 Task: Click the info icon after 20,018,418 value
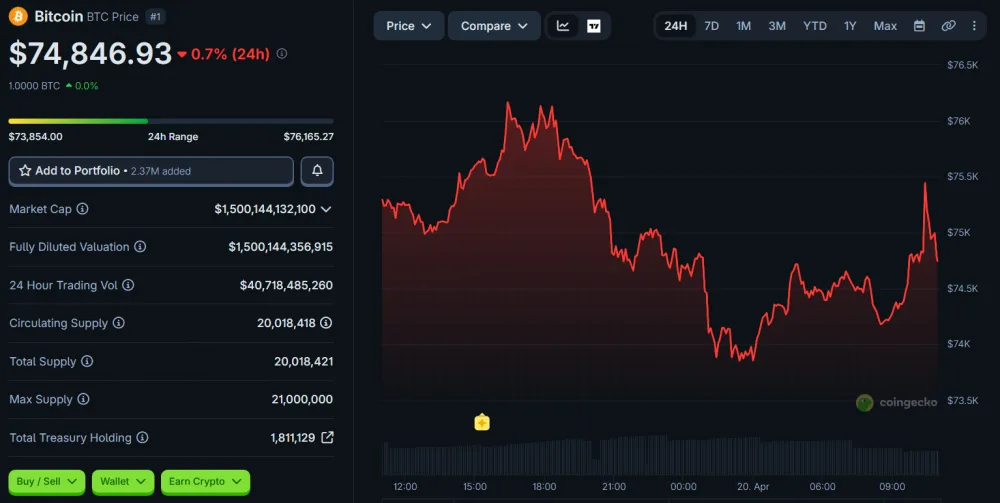326,323
